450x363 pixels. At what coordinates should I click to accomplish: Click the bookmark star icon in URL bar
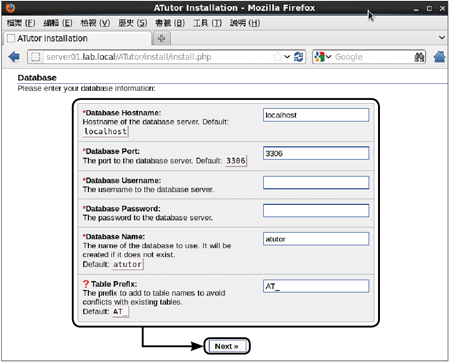(277, 57)
